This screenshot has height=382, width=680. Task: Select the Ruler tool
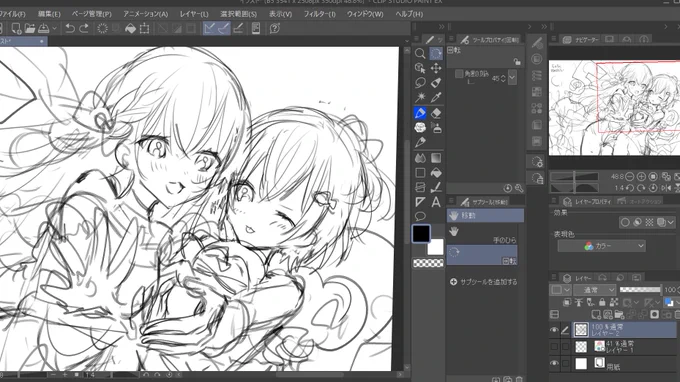[x=420, y=202]
